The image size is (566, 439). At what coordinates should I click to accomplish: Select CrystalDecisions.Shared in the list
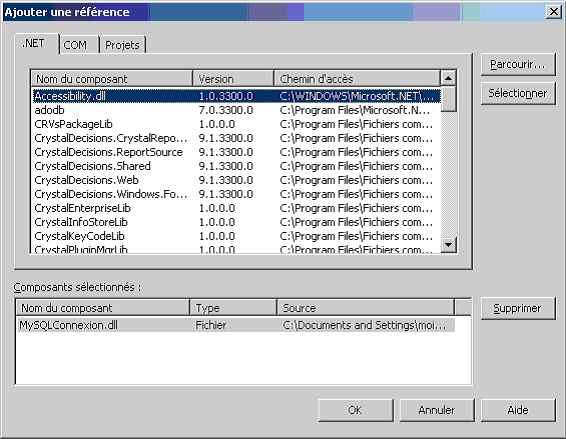[x=236, y=166]
